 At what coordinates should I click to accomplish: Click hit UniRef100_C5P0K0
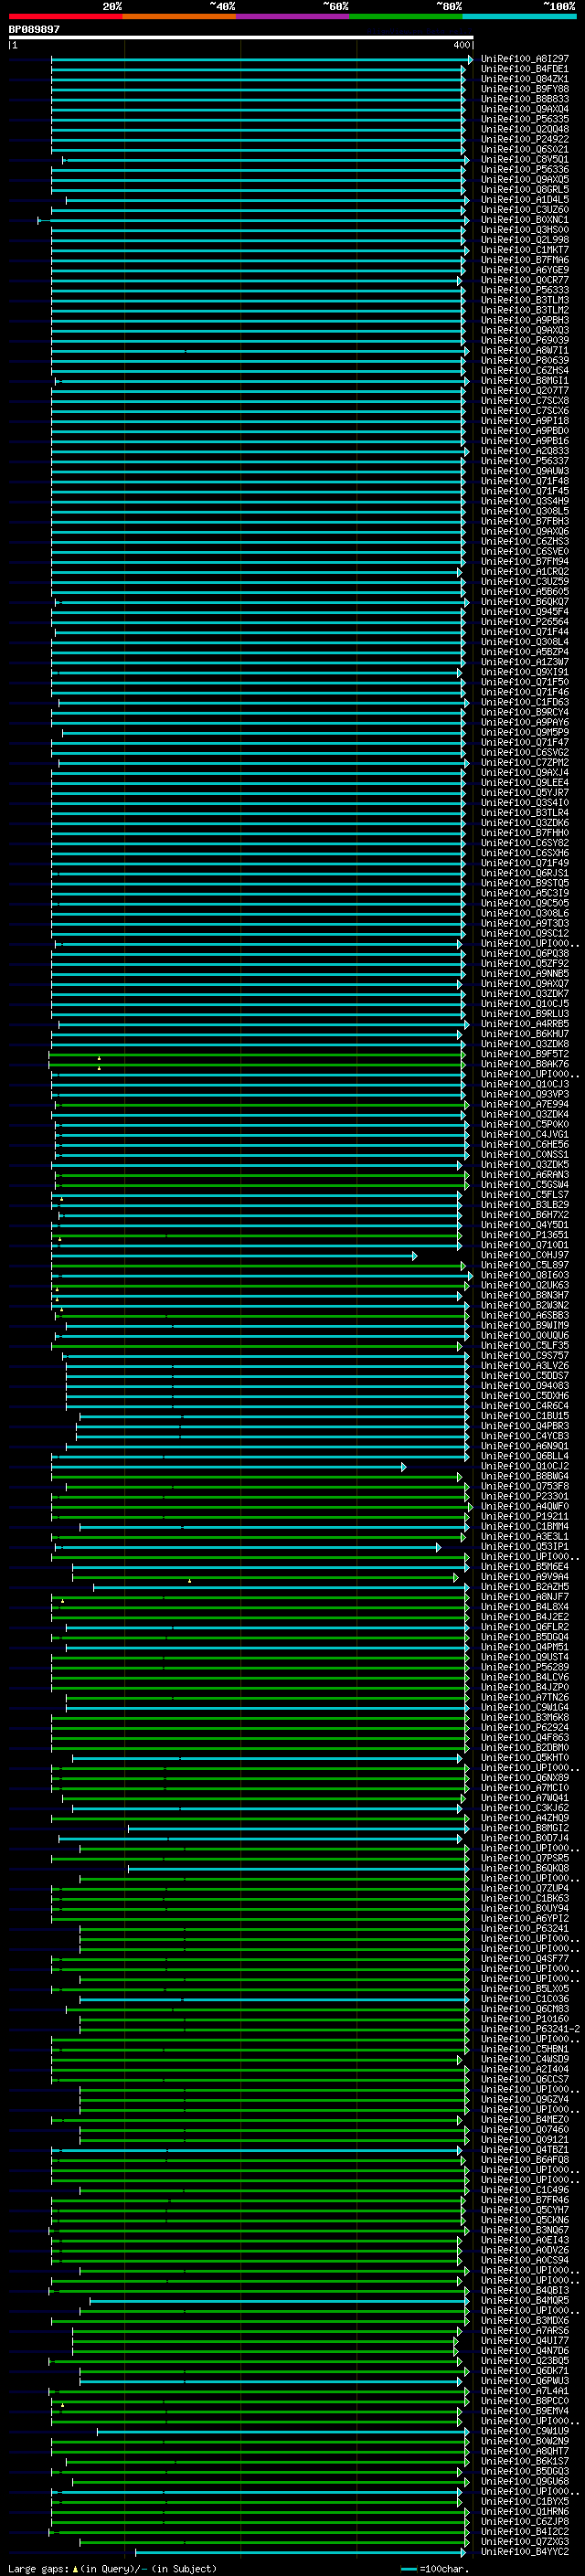524,1124
